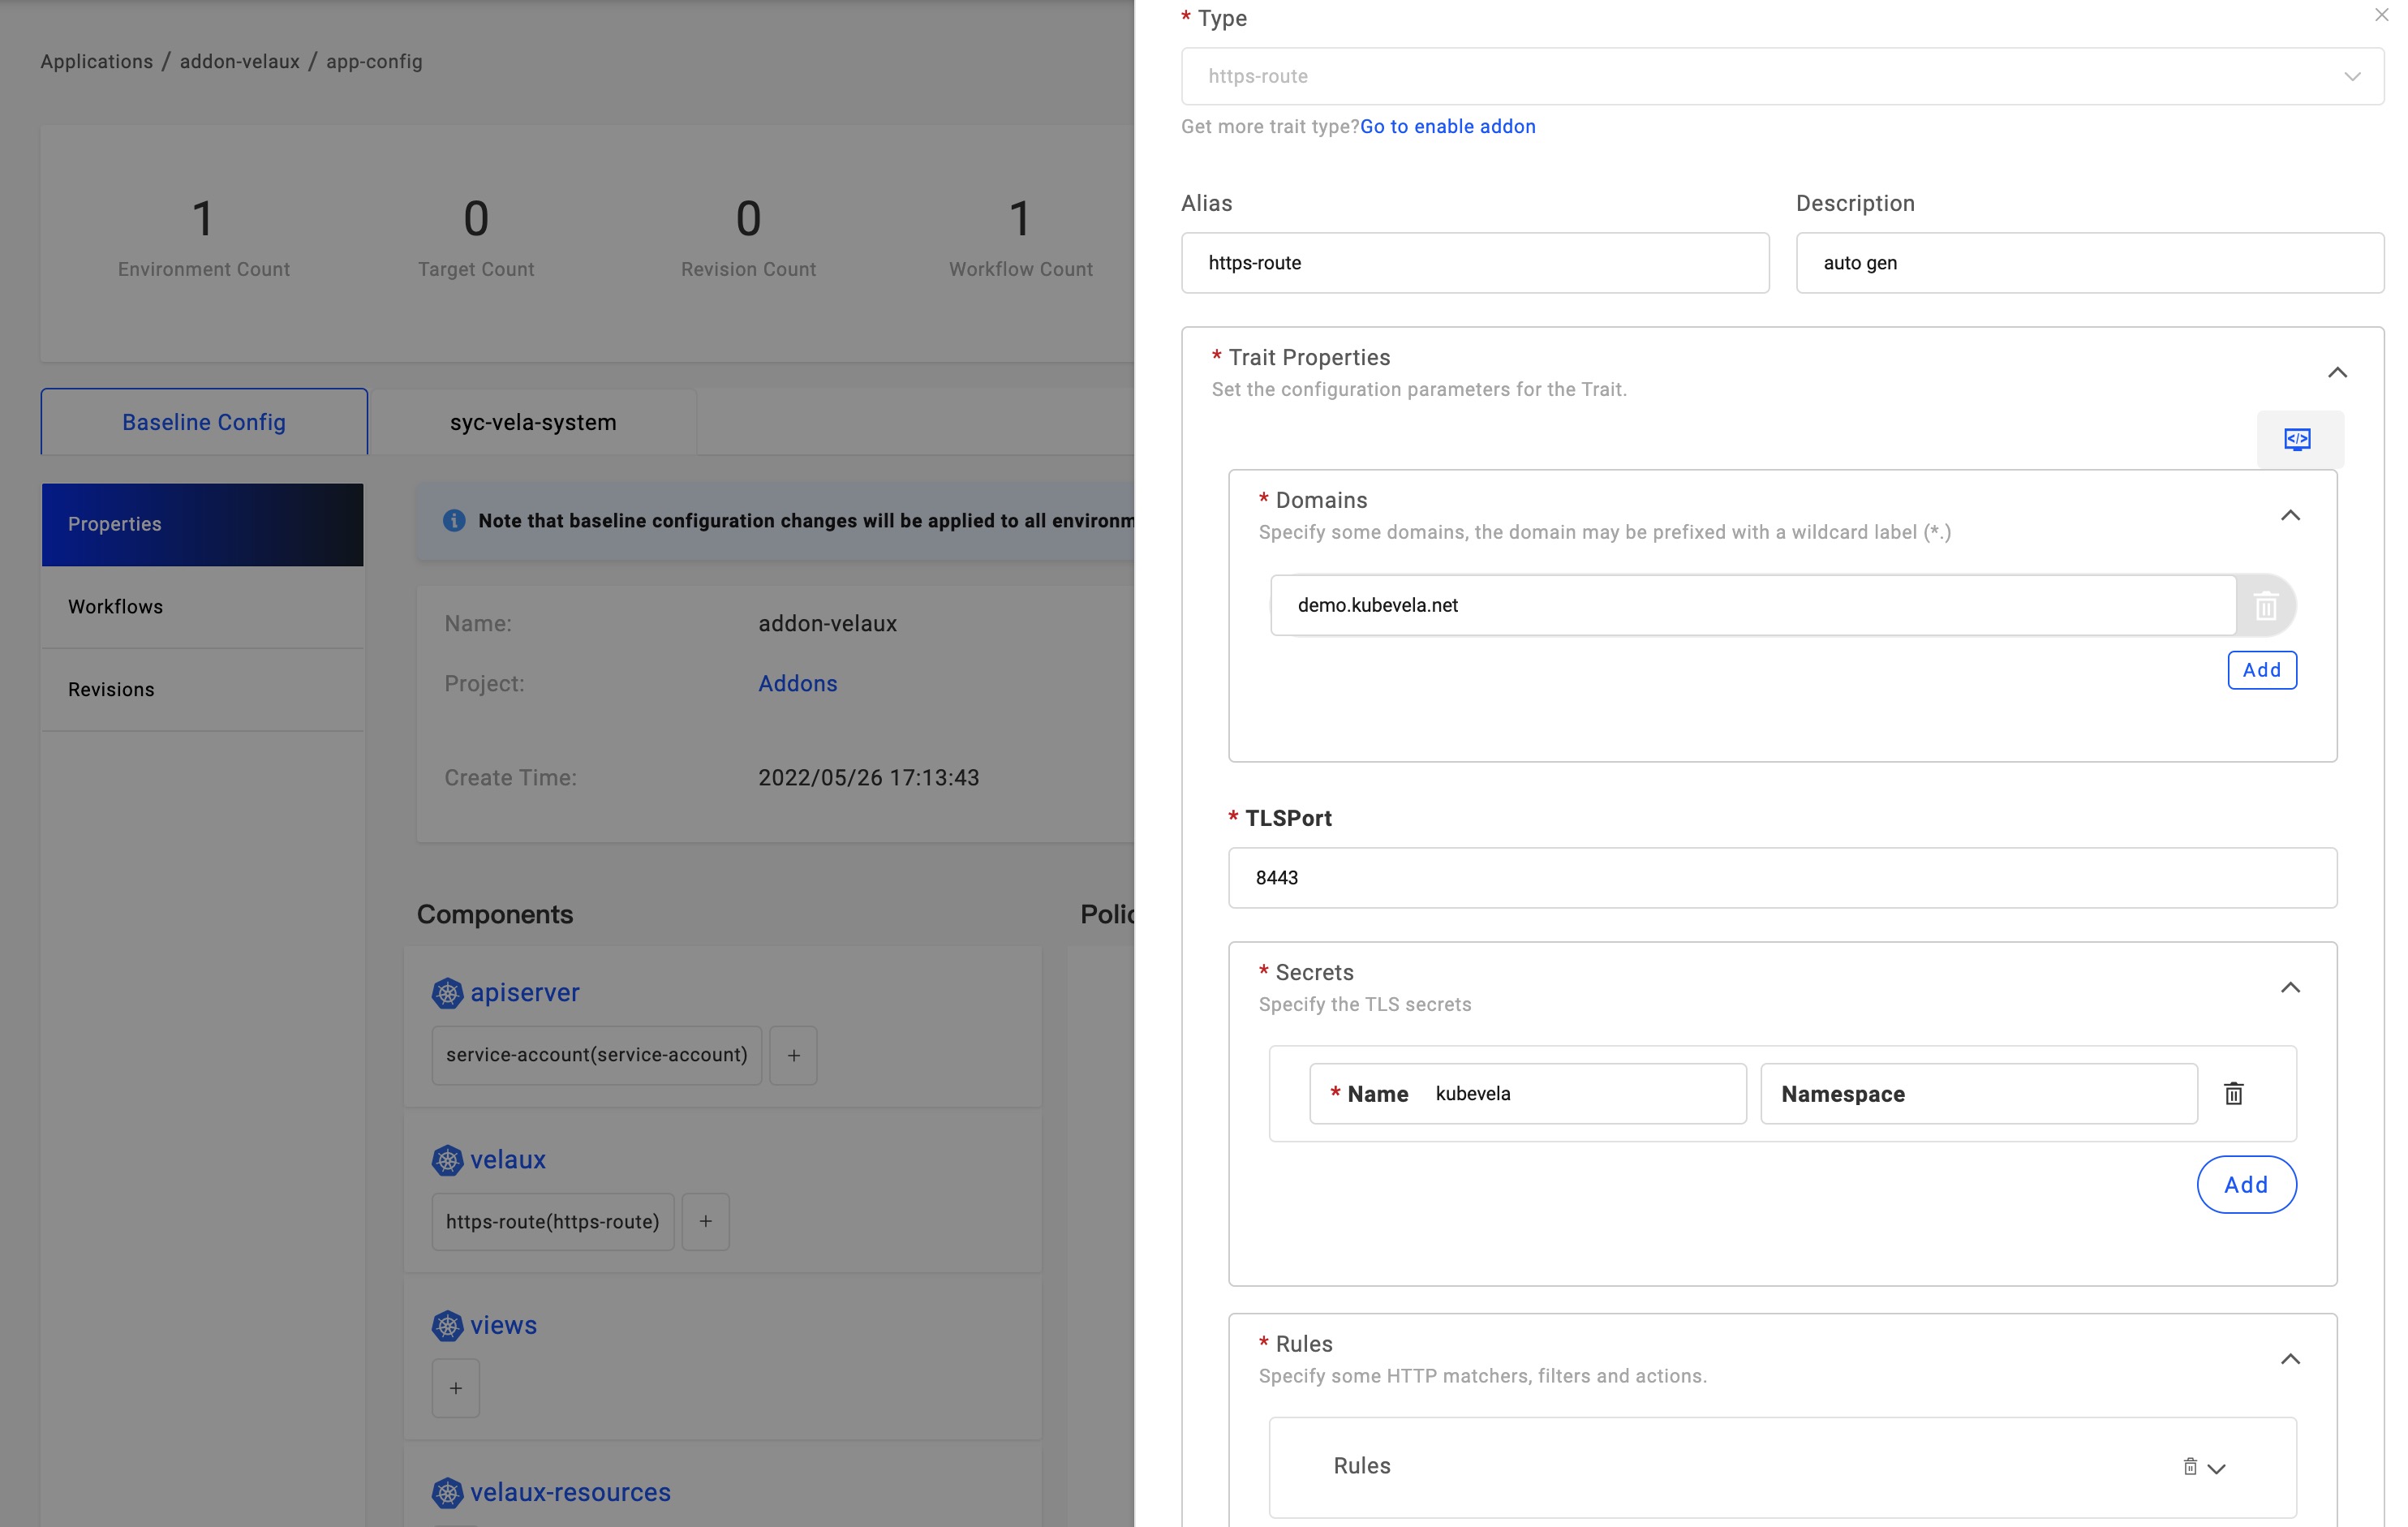This screenshot has height=1527, width=2408.
Task: Click the plus icon beside the https-route trait
Action: tap(705, 1222)
